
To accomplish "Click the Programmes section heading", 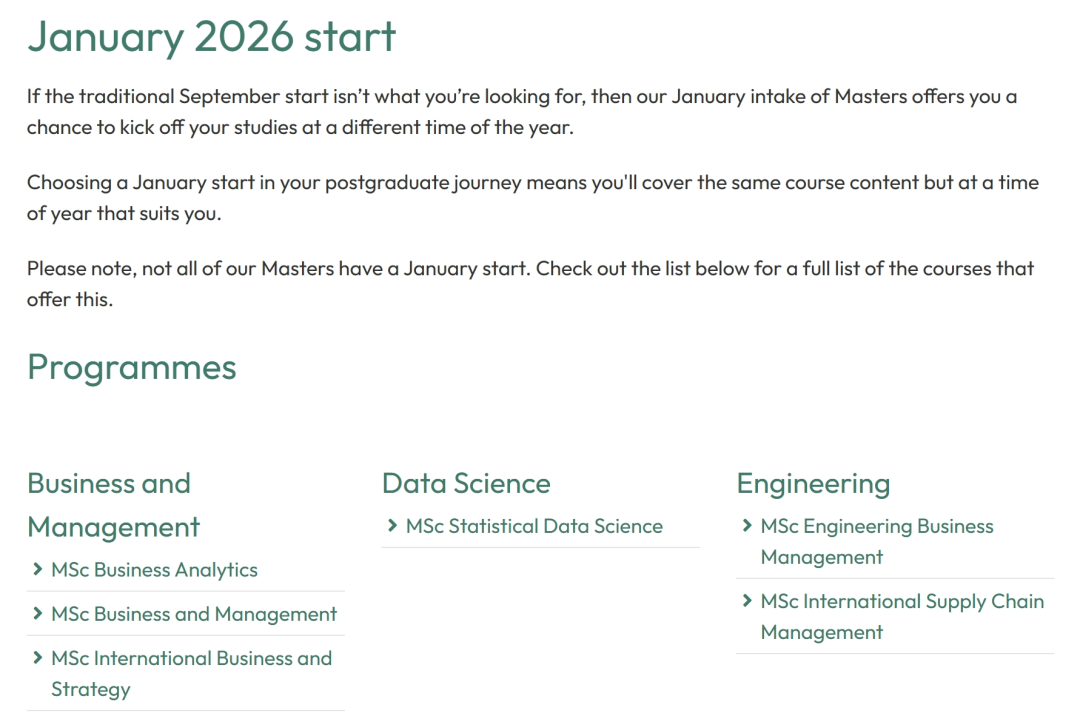I will point(132,367).
